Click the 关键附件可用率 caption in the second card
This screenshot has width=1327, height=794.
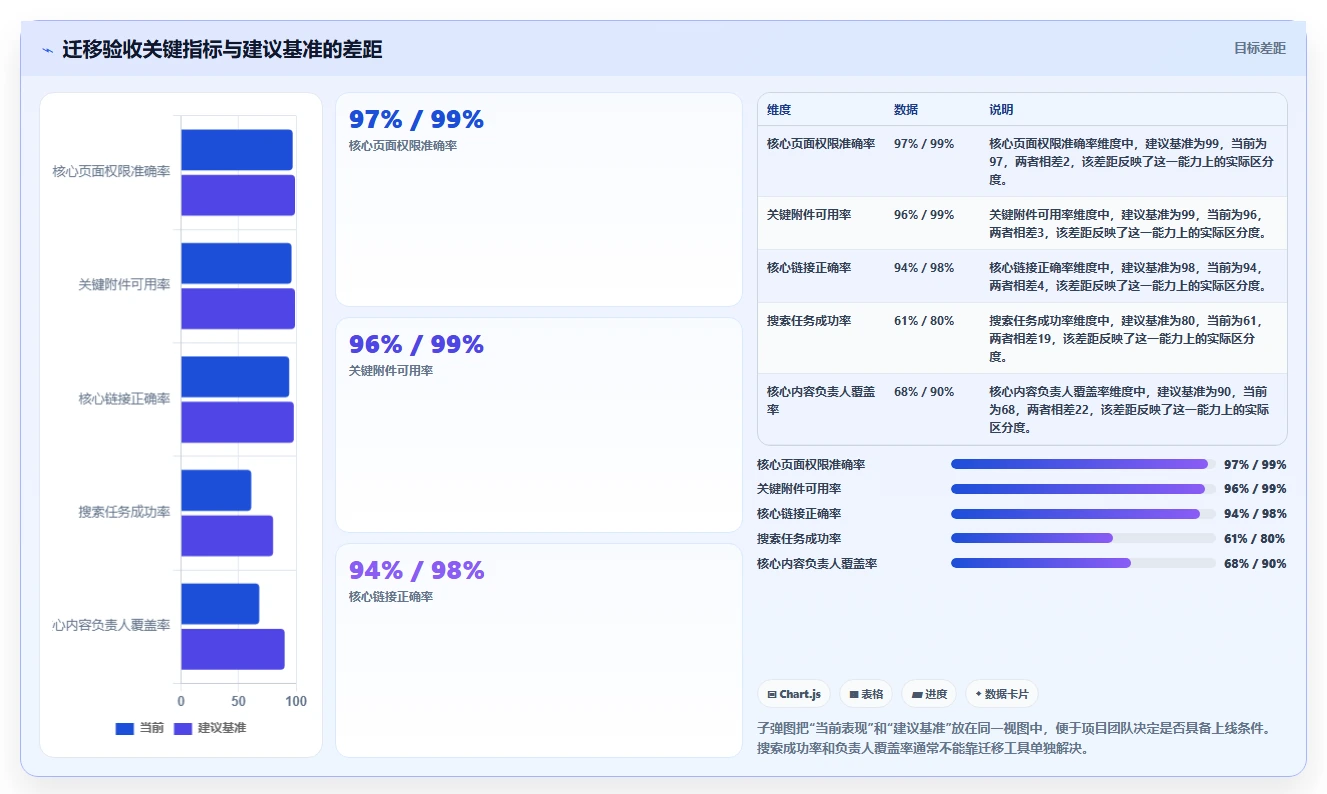point(391,371)
